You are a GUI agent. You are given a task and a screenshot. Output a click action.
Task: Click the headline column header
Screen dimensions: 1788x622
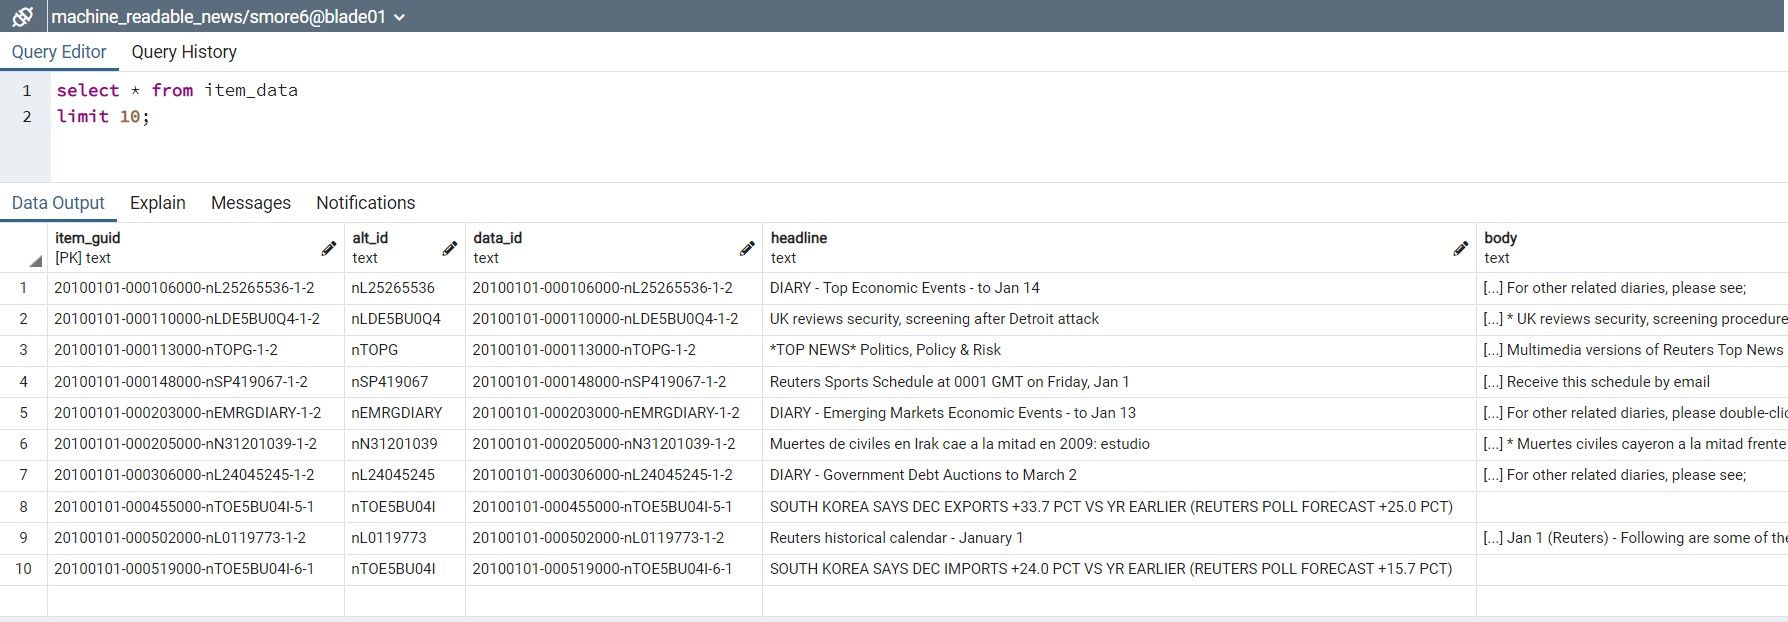(x=1119, y=248)
